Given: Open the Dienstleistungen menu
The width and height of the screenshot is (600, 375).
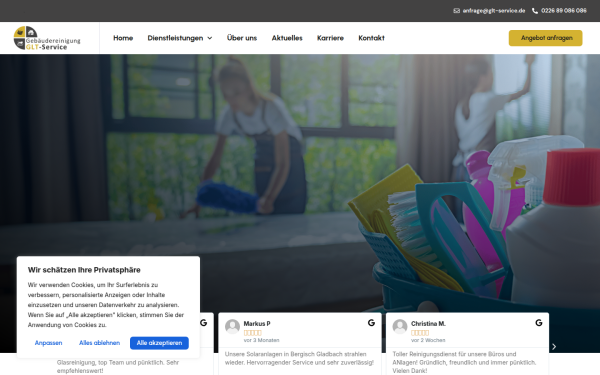Looking at the screenshot, I should pyautogui.click(x=175, y=38).
